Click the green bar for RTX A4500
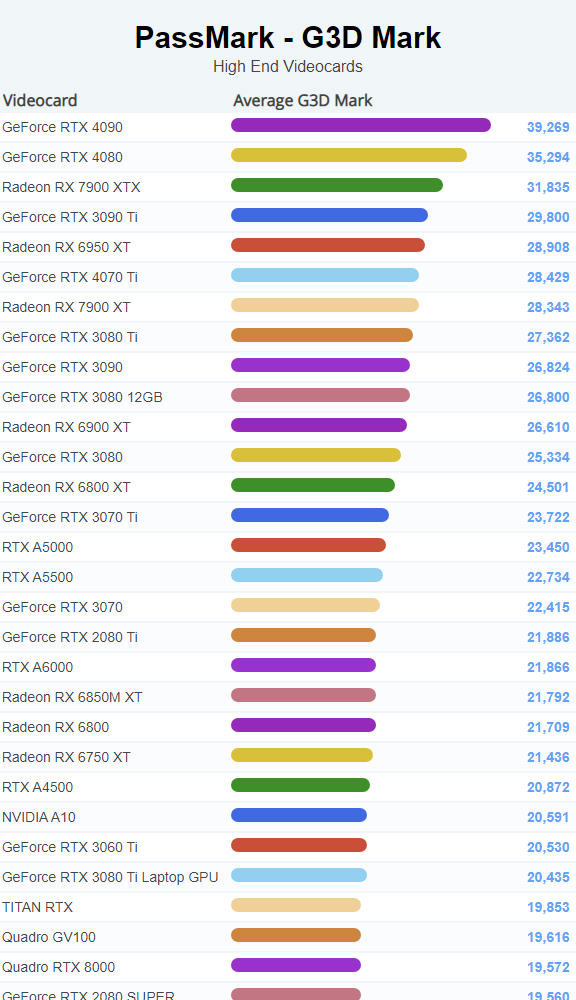Viewport: 576px width, 1000px height. 300,784
